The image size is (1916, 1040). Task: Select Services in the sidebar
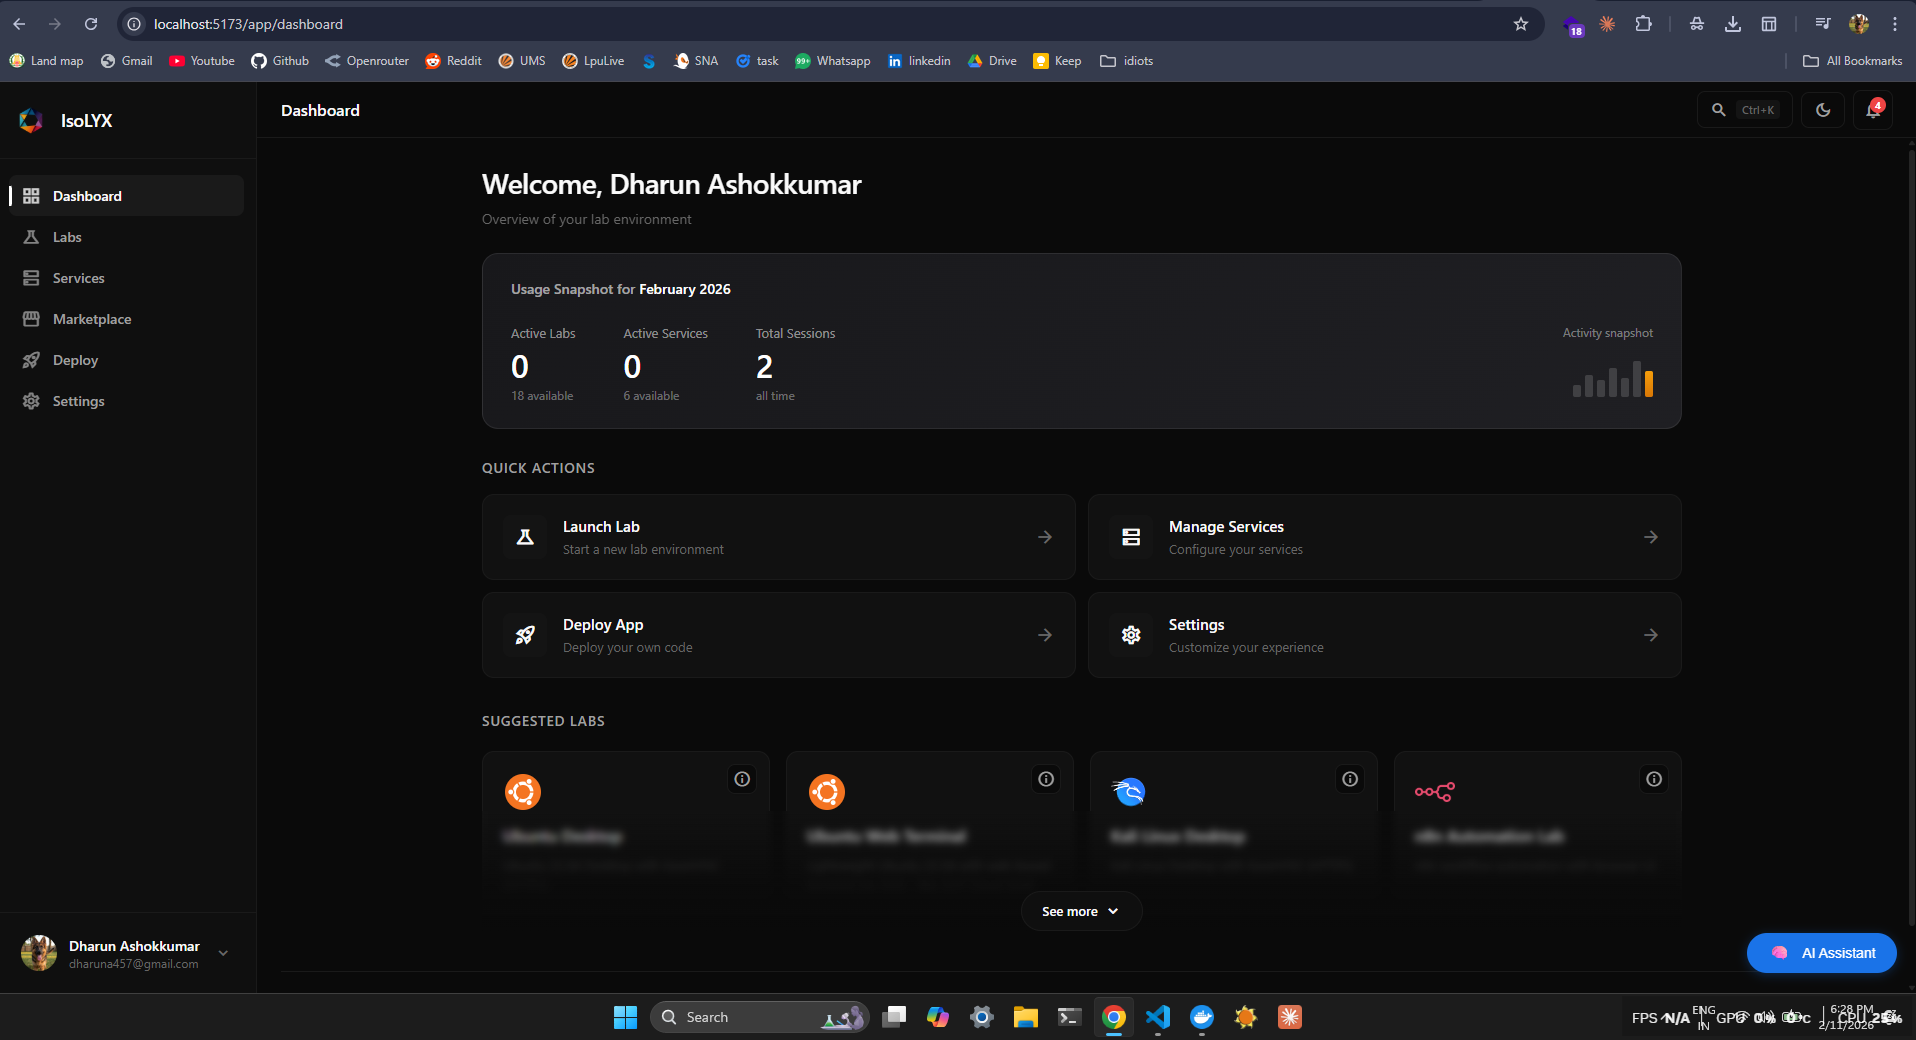click(78, 278)
